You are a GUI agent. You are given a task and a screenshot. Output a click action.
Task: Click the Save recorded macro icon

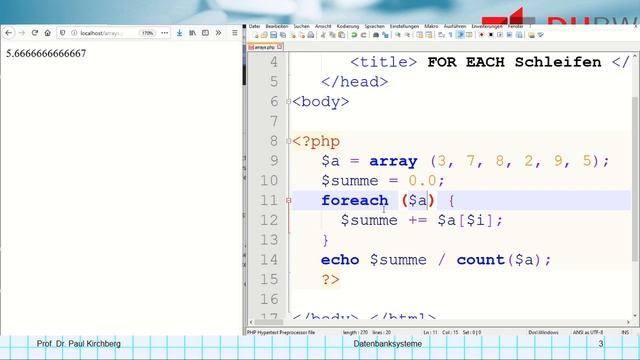pos(519,35)
